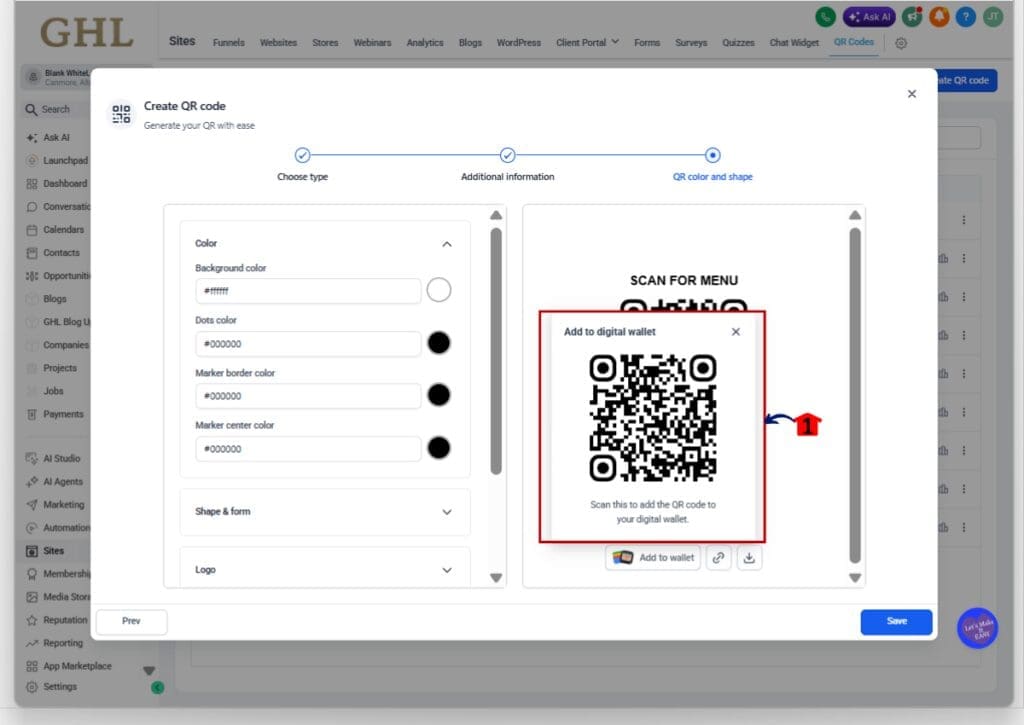Open Dashboard in the sidebar
This screenshot has height=725, width=1024.
(57, 184)
